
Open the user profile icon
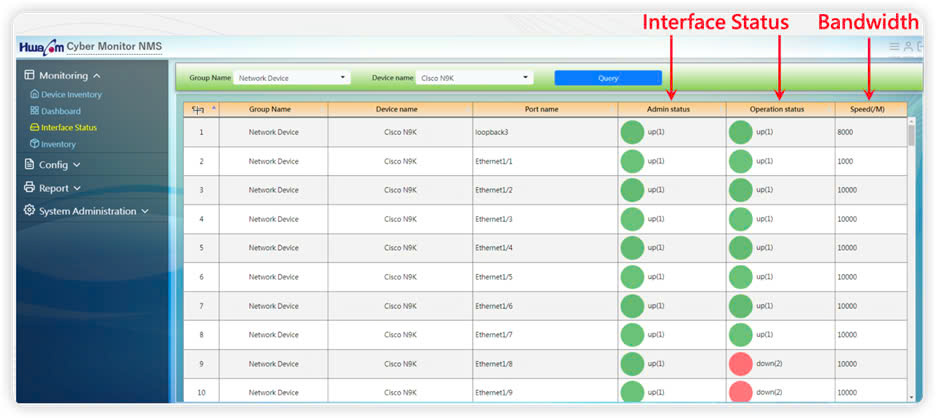point(908,46)
